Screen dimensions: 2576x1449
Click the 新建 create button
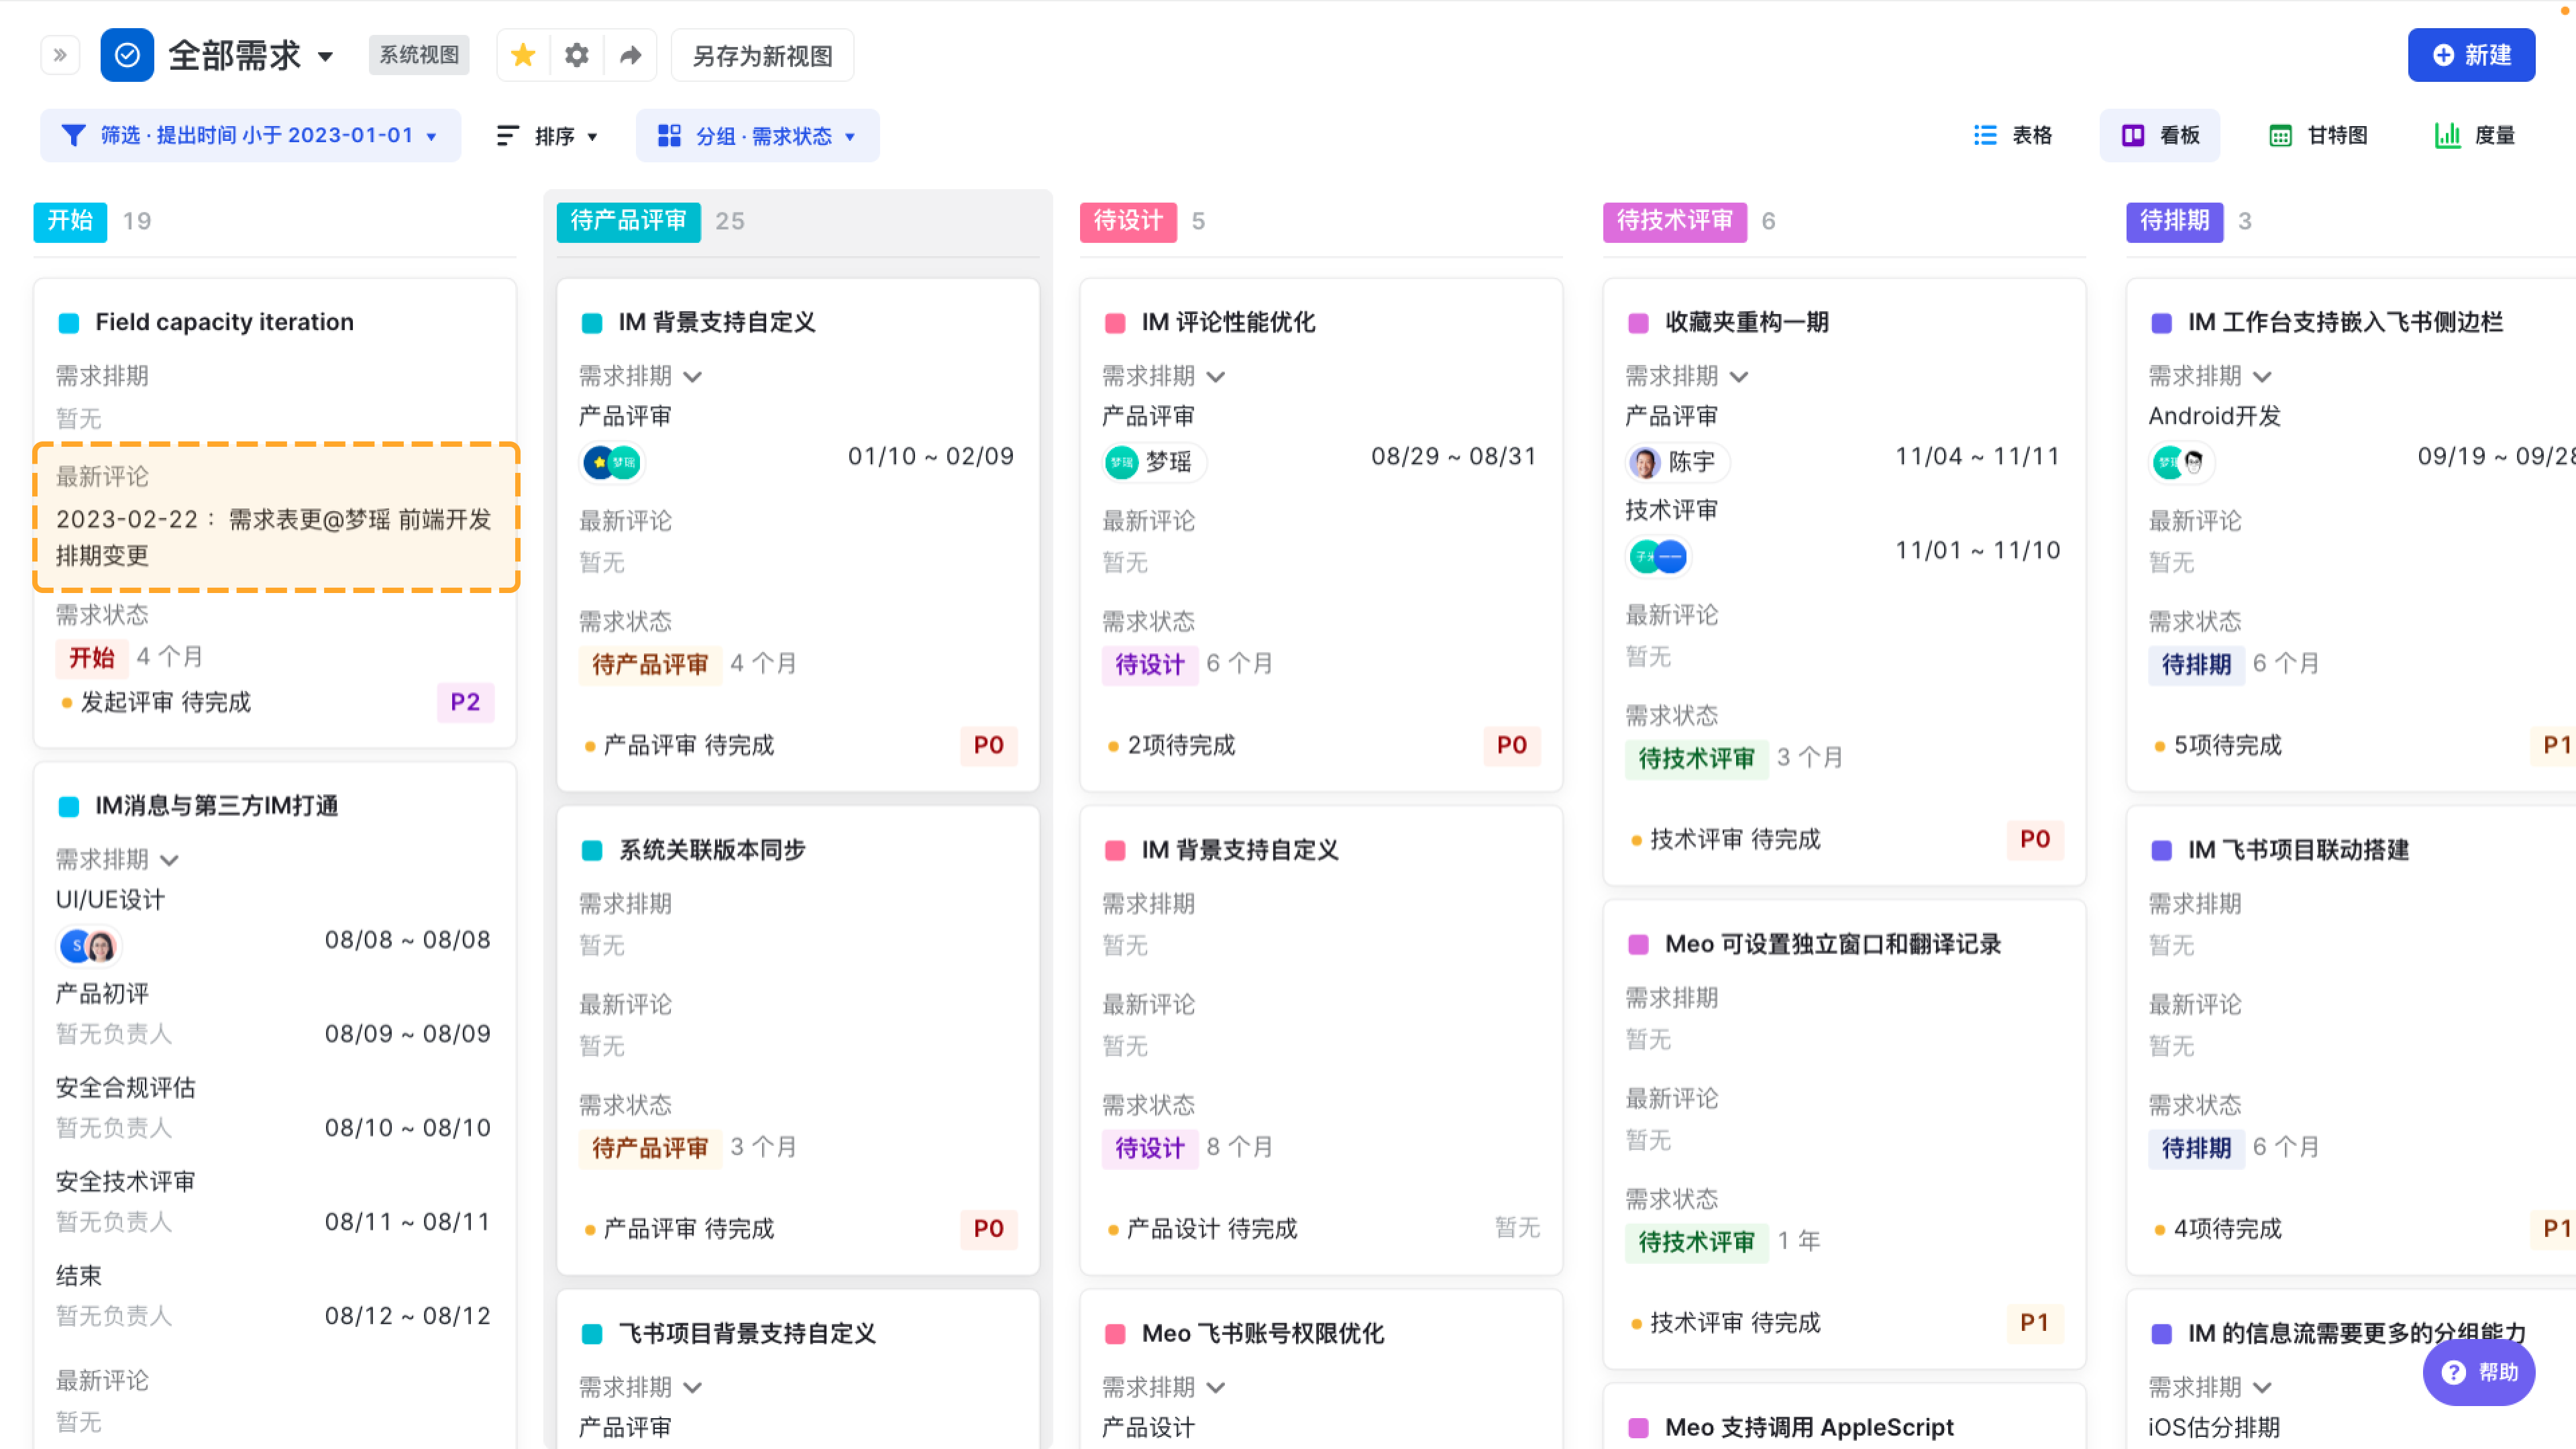pyautogui.click(x=2471, y=55)
